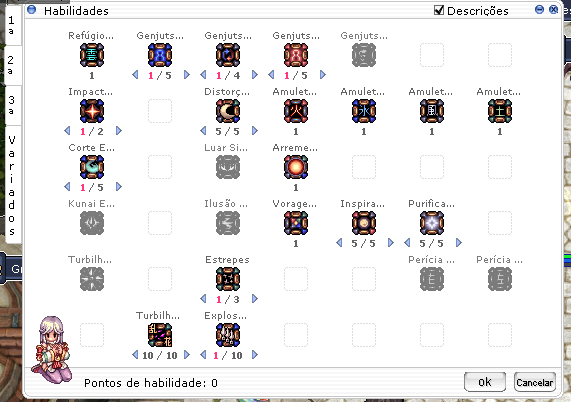The height and width of the screenshot is (402, 571).
Task: Increase Corte E... skill level arrow
Action: pos(119,187)
